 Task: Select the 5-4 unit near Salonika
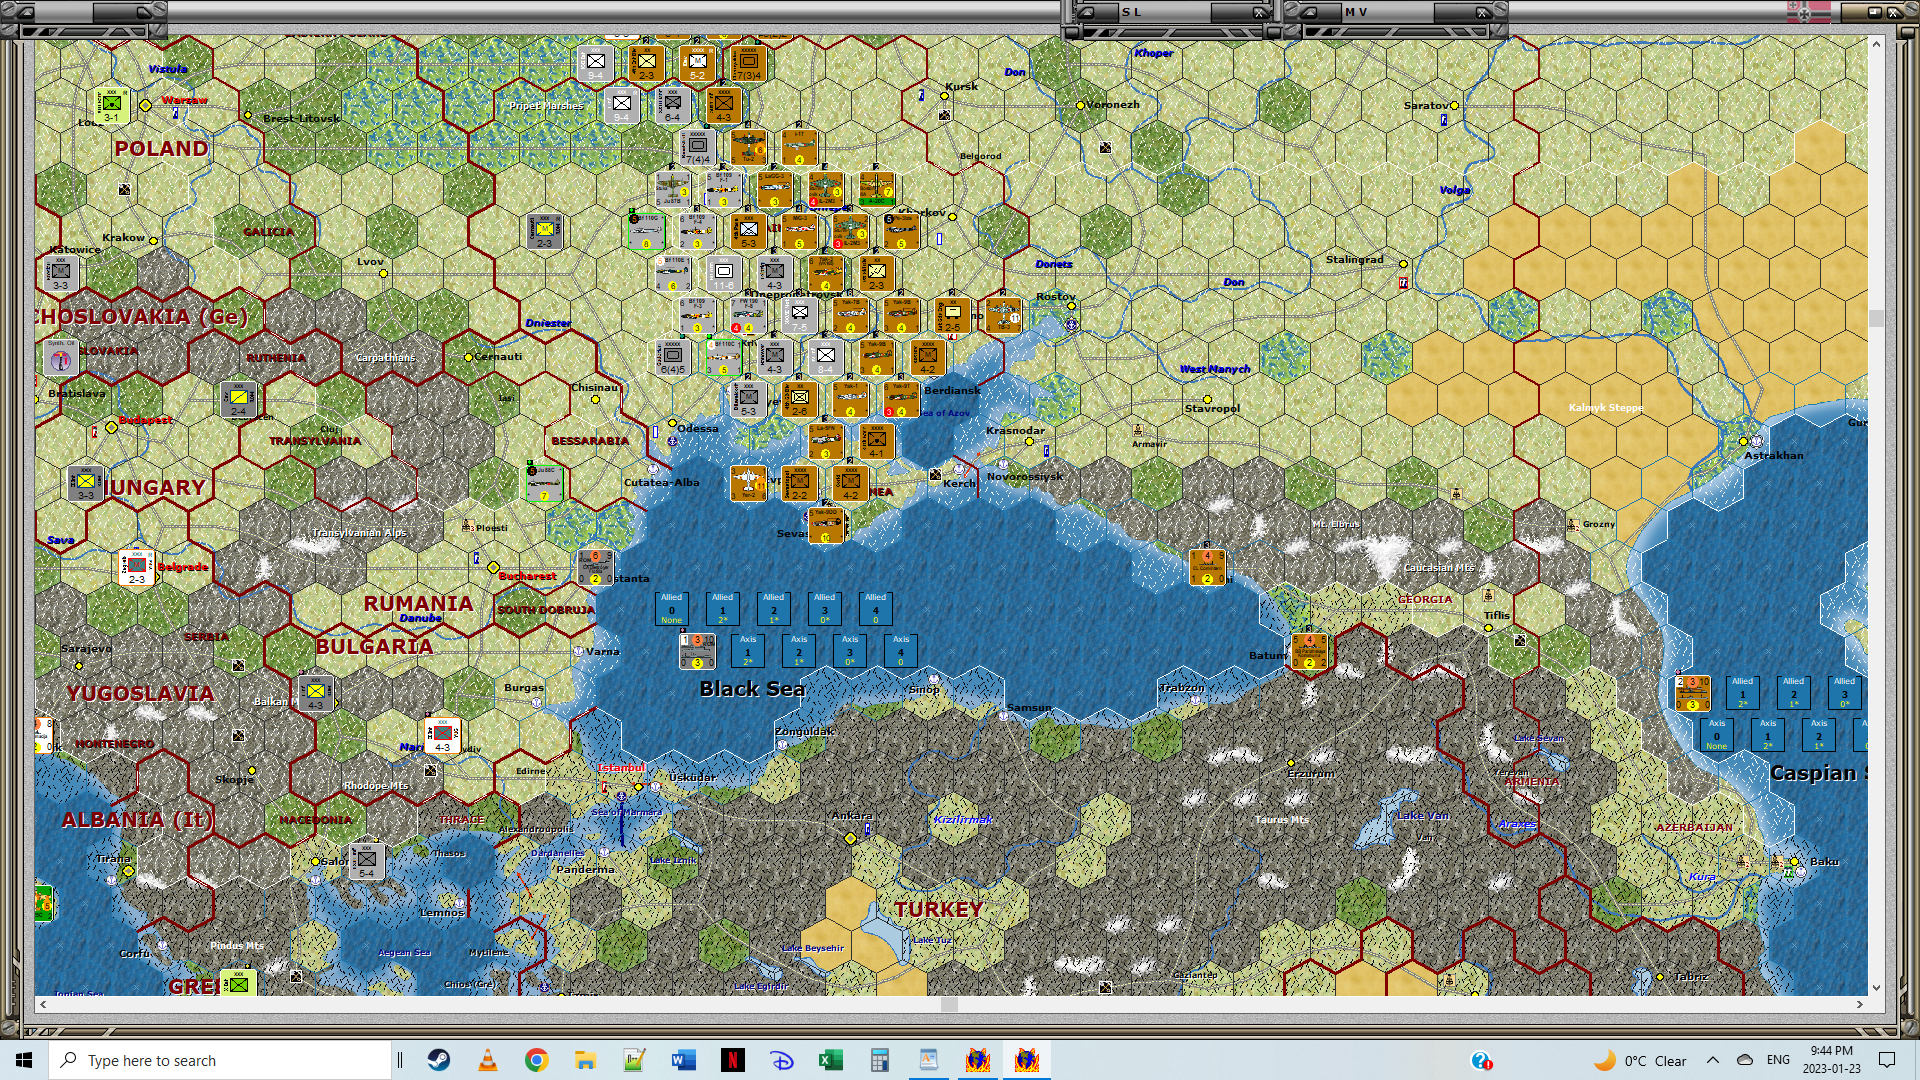[x=367, y=861]
